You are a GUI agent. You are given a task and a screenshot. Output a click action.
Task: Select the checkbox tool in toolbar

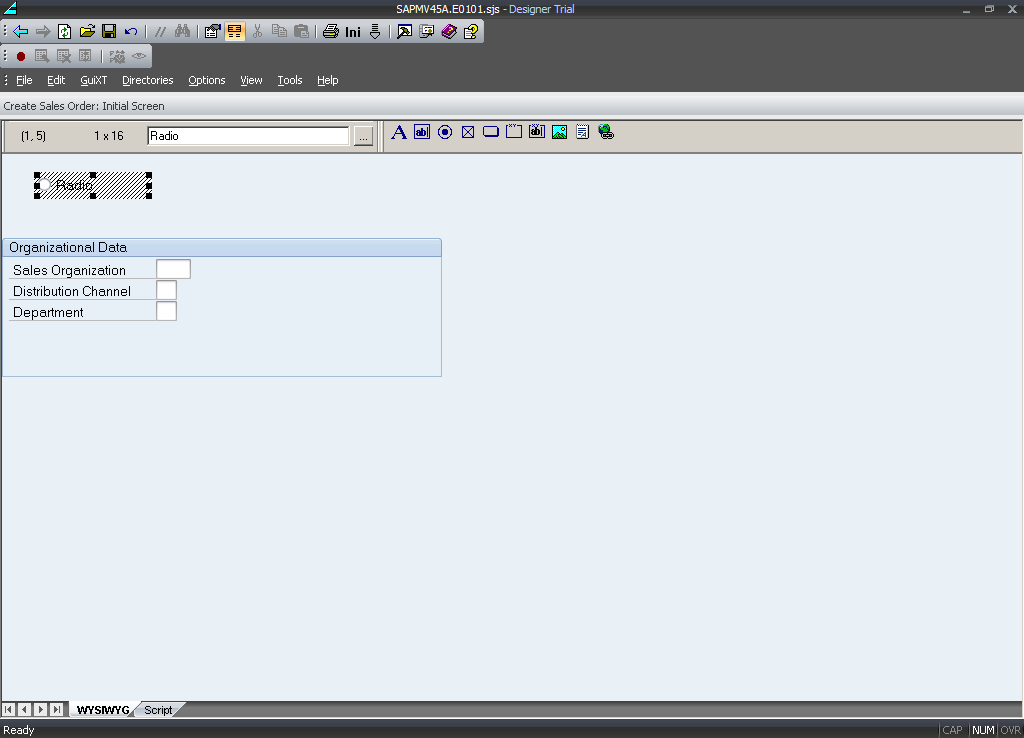468,132
